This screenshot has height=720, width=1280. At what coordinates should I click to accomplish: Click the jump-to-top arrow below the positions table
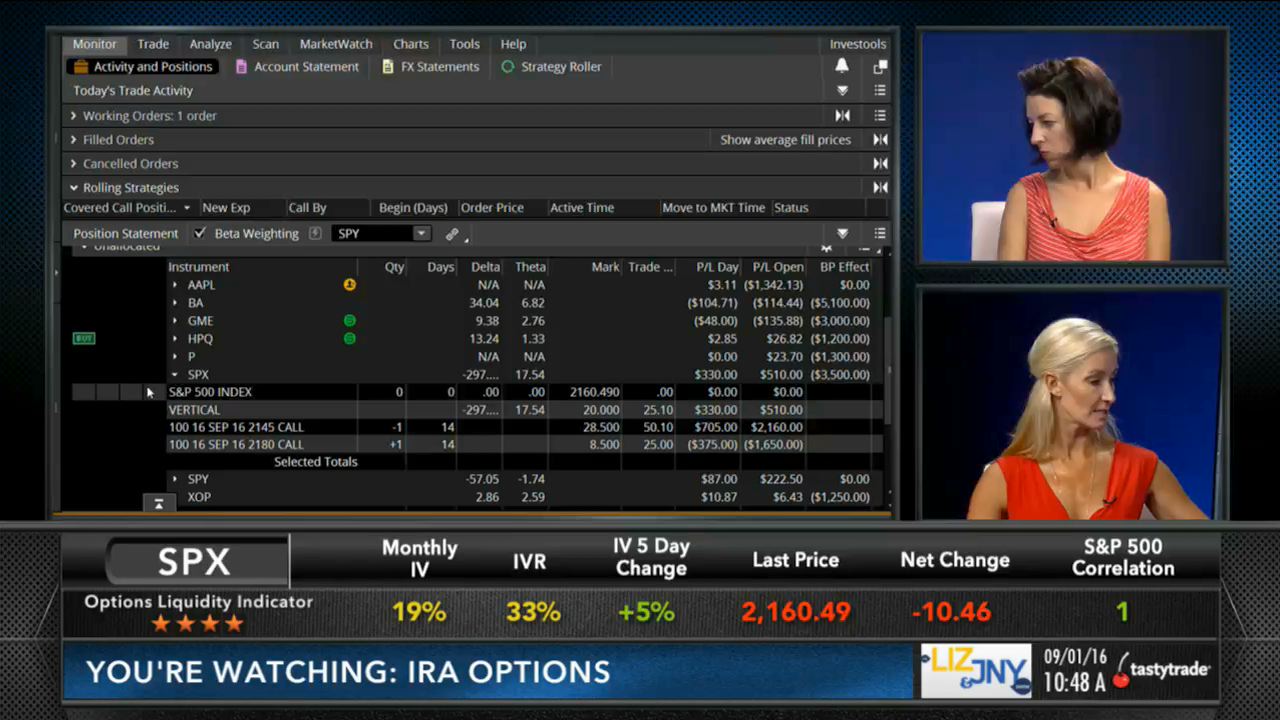pos(158,503)
